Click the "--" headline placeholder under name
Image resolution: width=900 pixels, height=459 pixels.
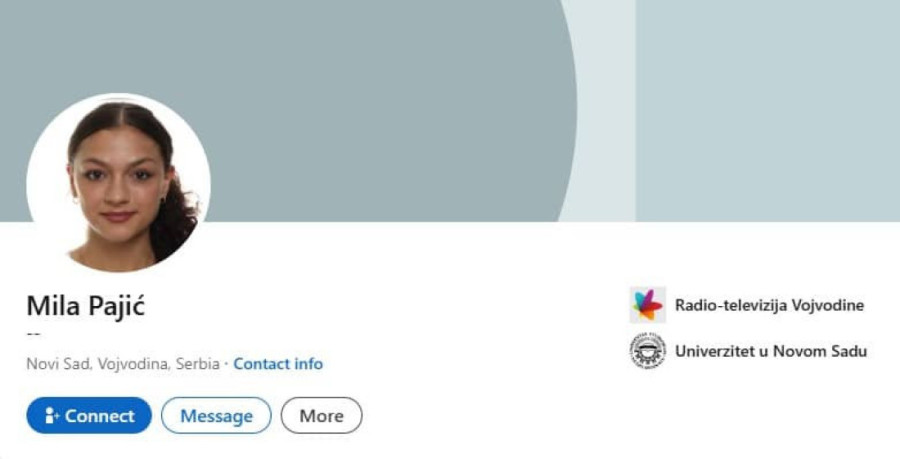coord(33,333)
